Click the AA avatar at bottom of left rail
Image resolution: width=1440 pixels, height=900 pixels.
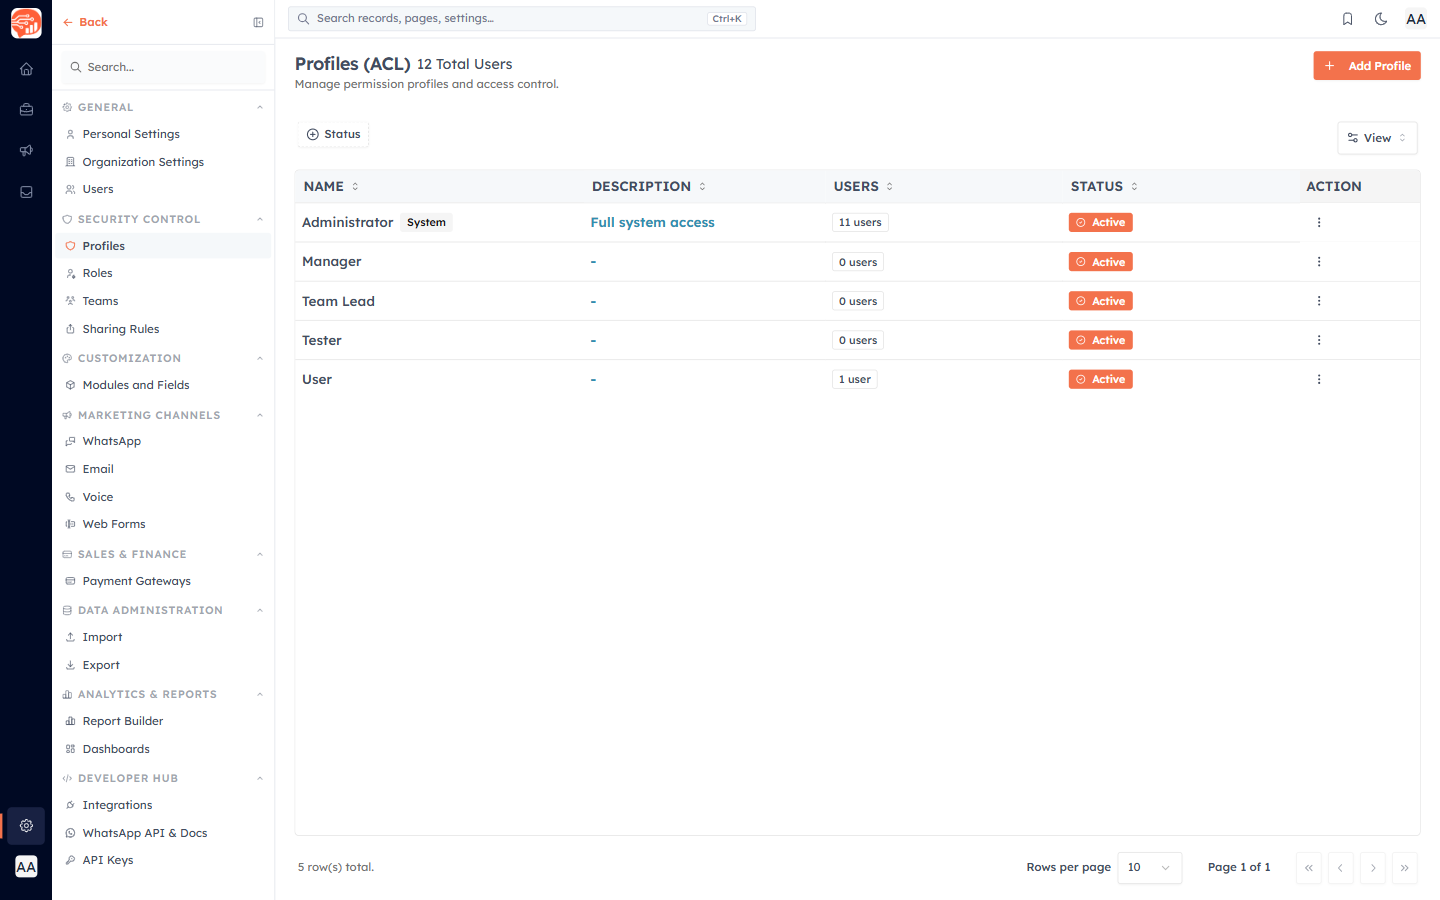[x=26, y=867]
